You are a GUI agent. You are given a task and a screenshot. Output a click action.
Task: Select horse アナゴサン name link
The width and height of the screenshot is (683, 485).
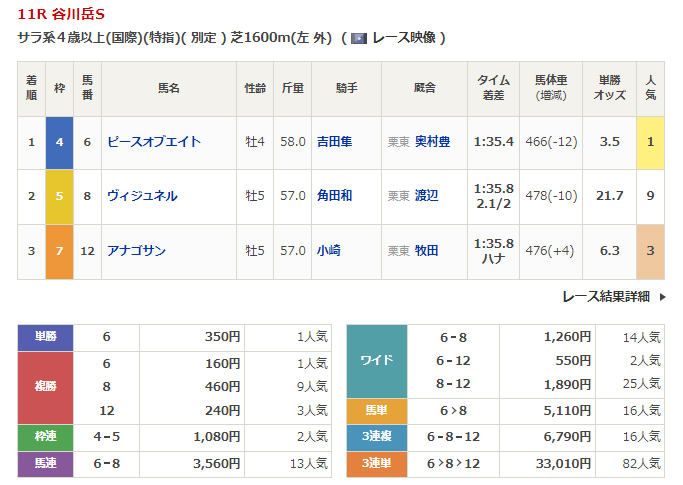(x=136, y=251)
